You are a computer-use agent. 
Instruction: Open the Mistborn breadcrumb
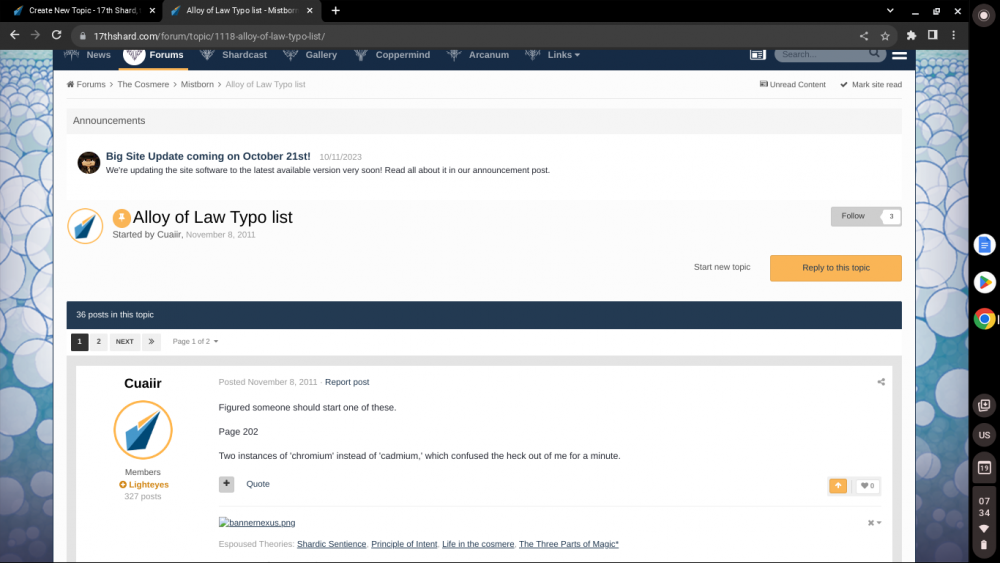point(197,84)
